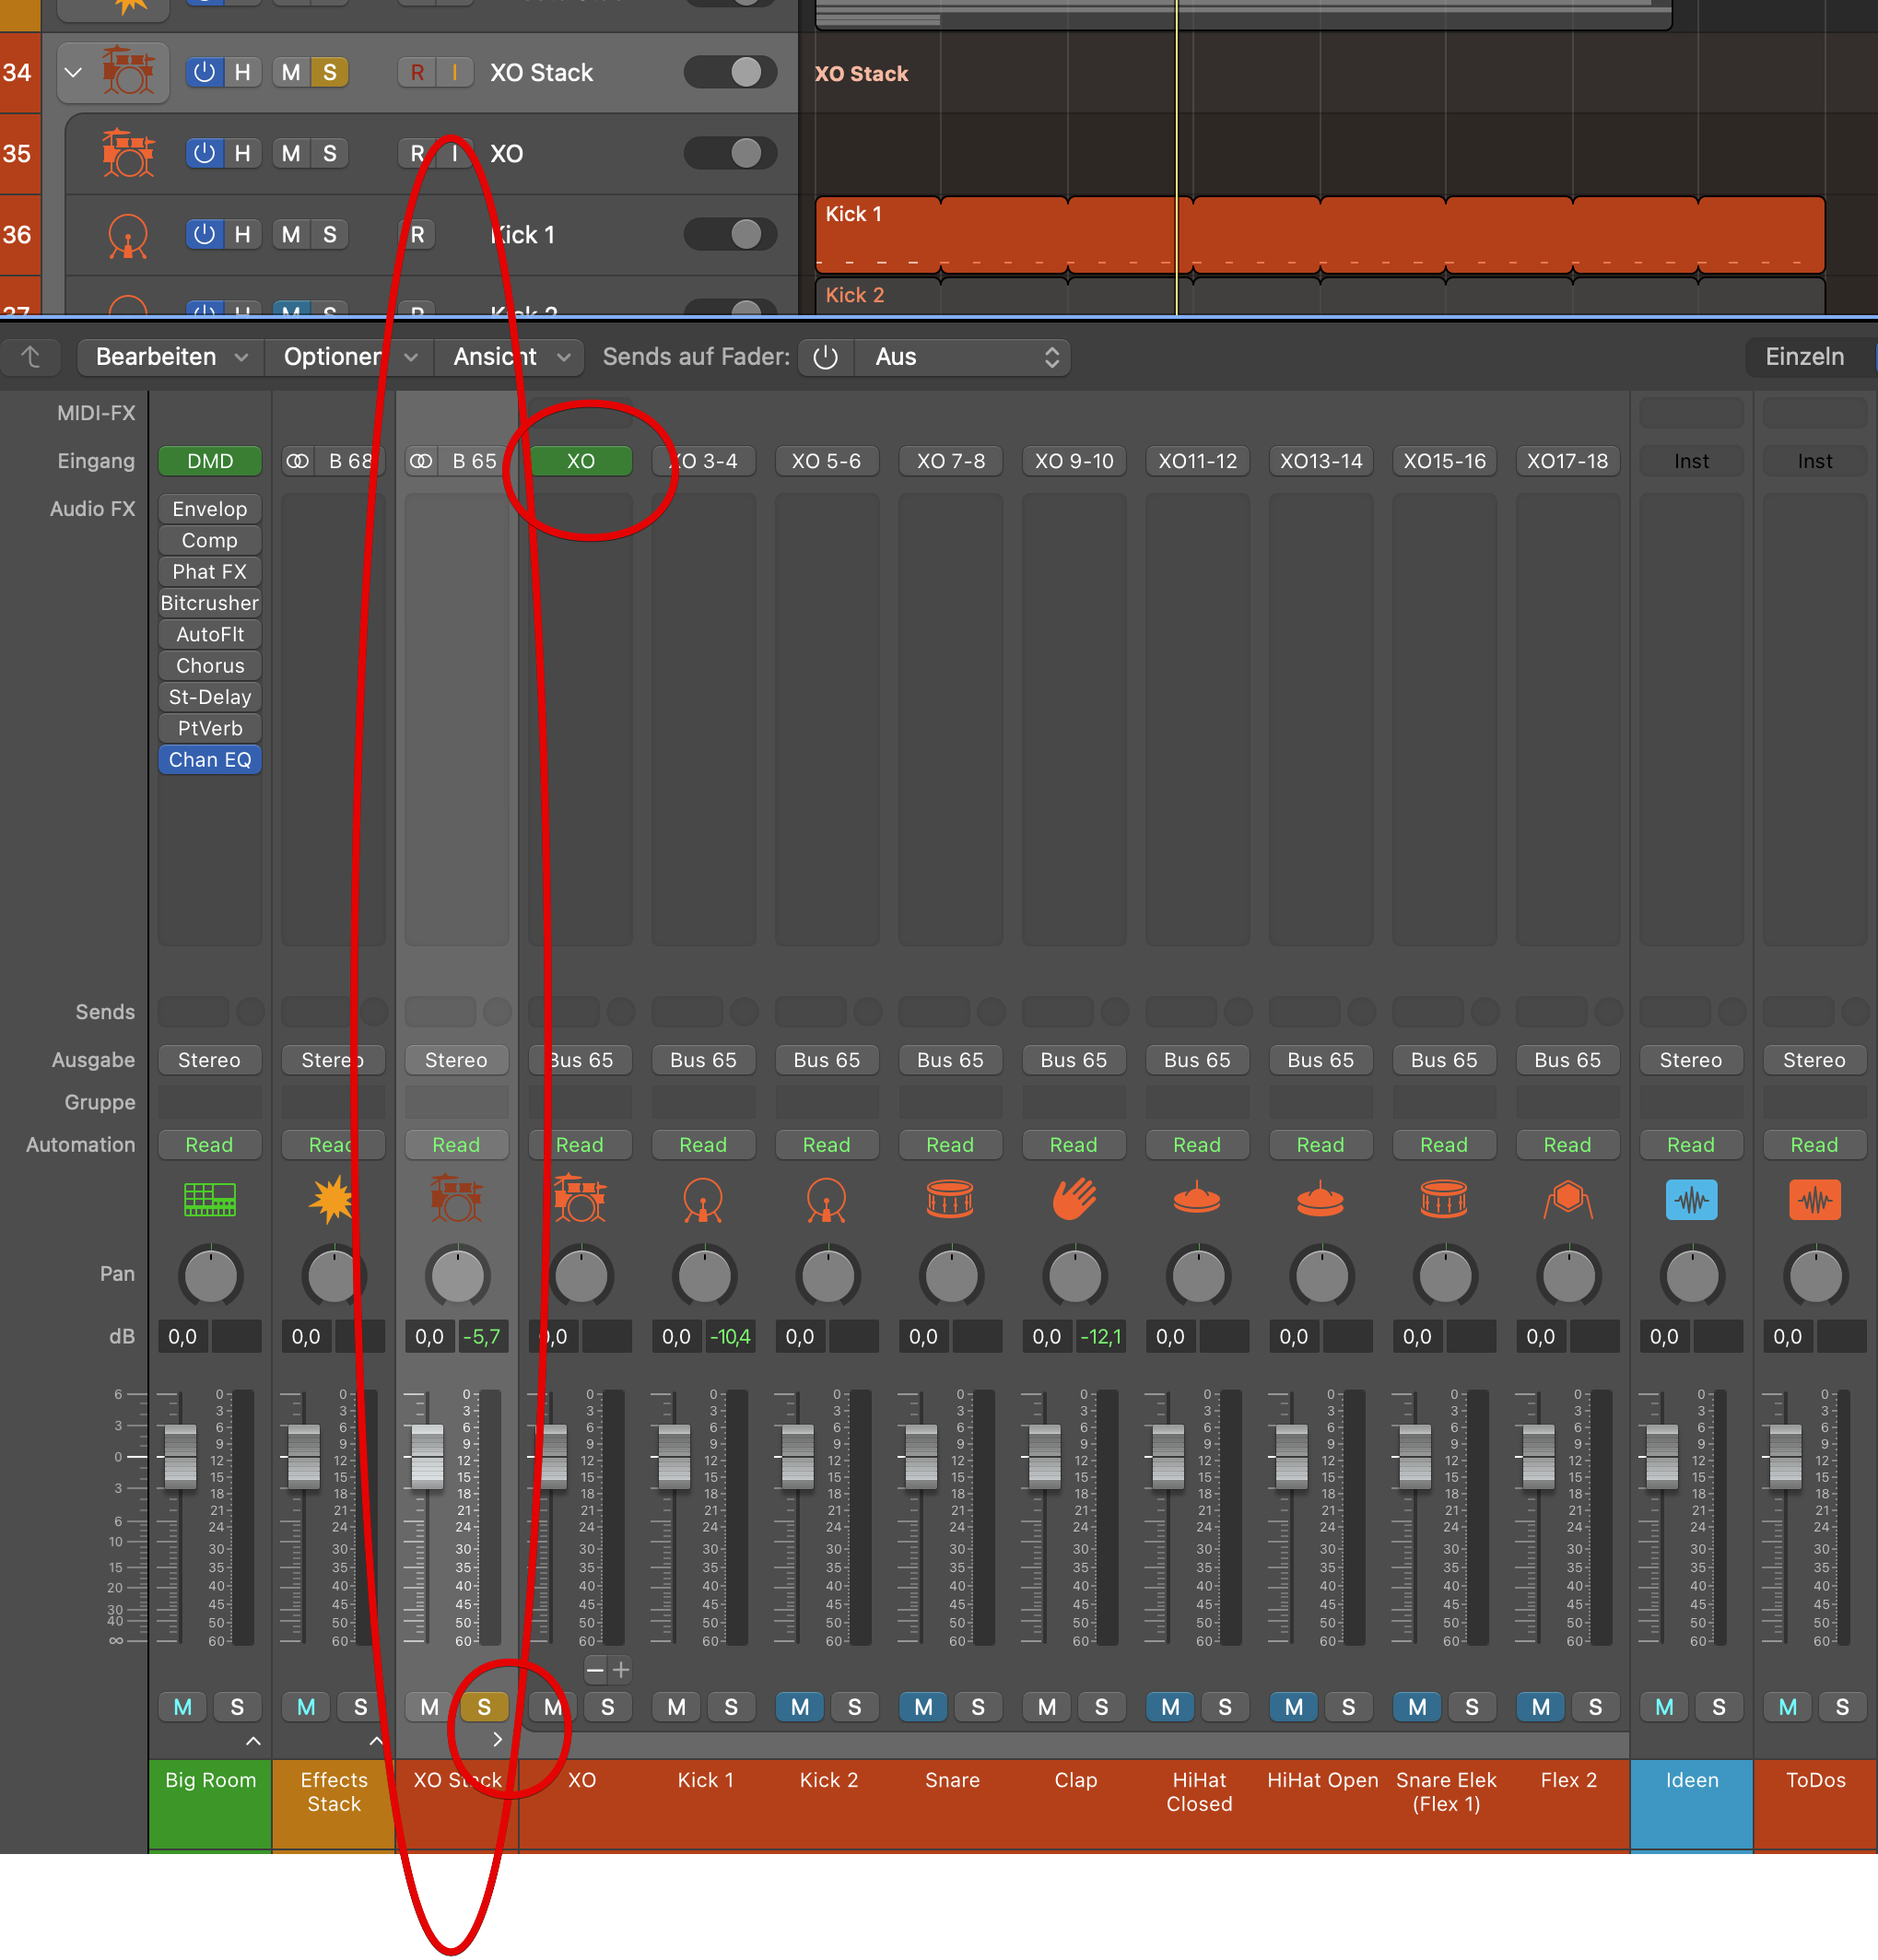
Task: Click the Big Room dB value field
Action: (182, 1337)
